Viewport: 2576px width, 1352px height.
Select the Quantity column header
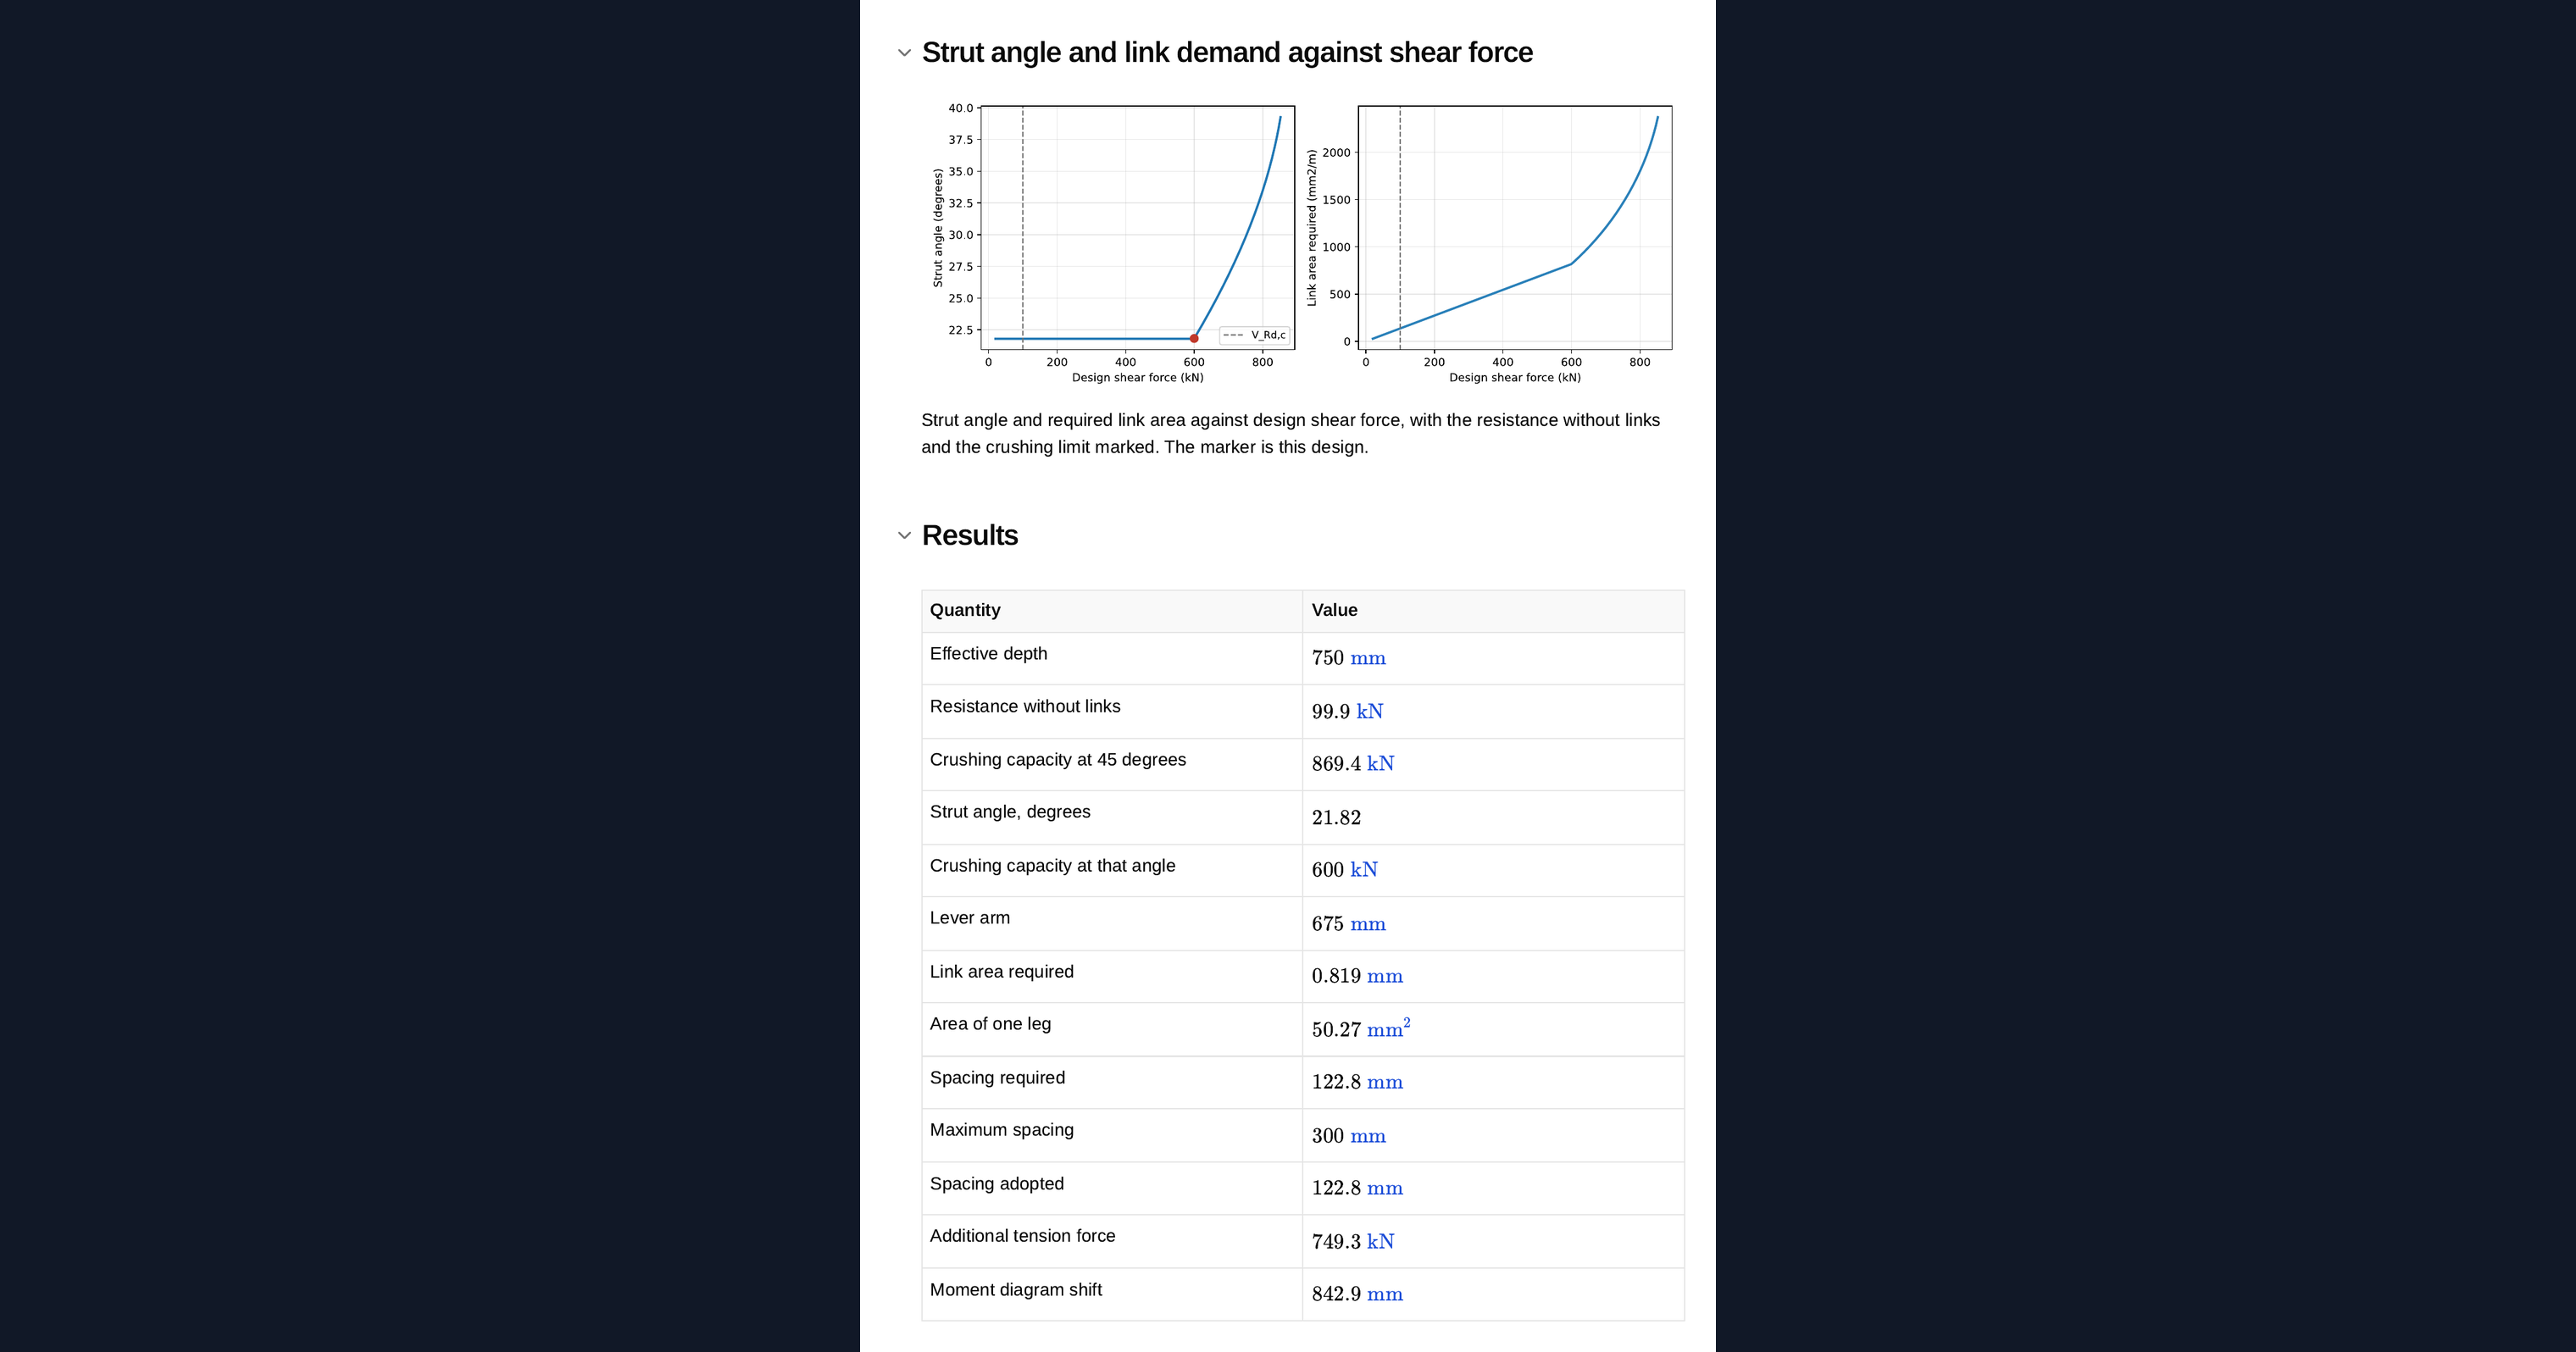(x=1112, y=610)
